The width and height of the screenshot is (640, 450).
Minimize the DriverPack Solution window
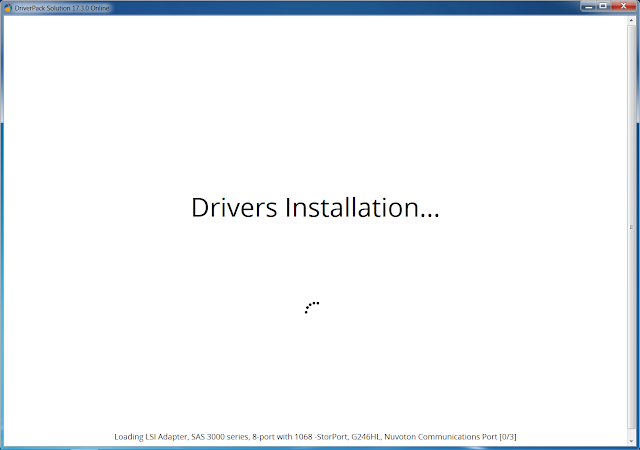point(589,6)
